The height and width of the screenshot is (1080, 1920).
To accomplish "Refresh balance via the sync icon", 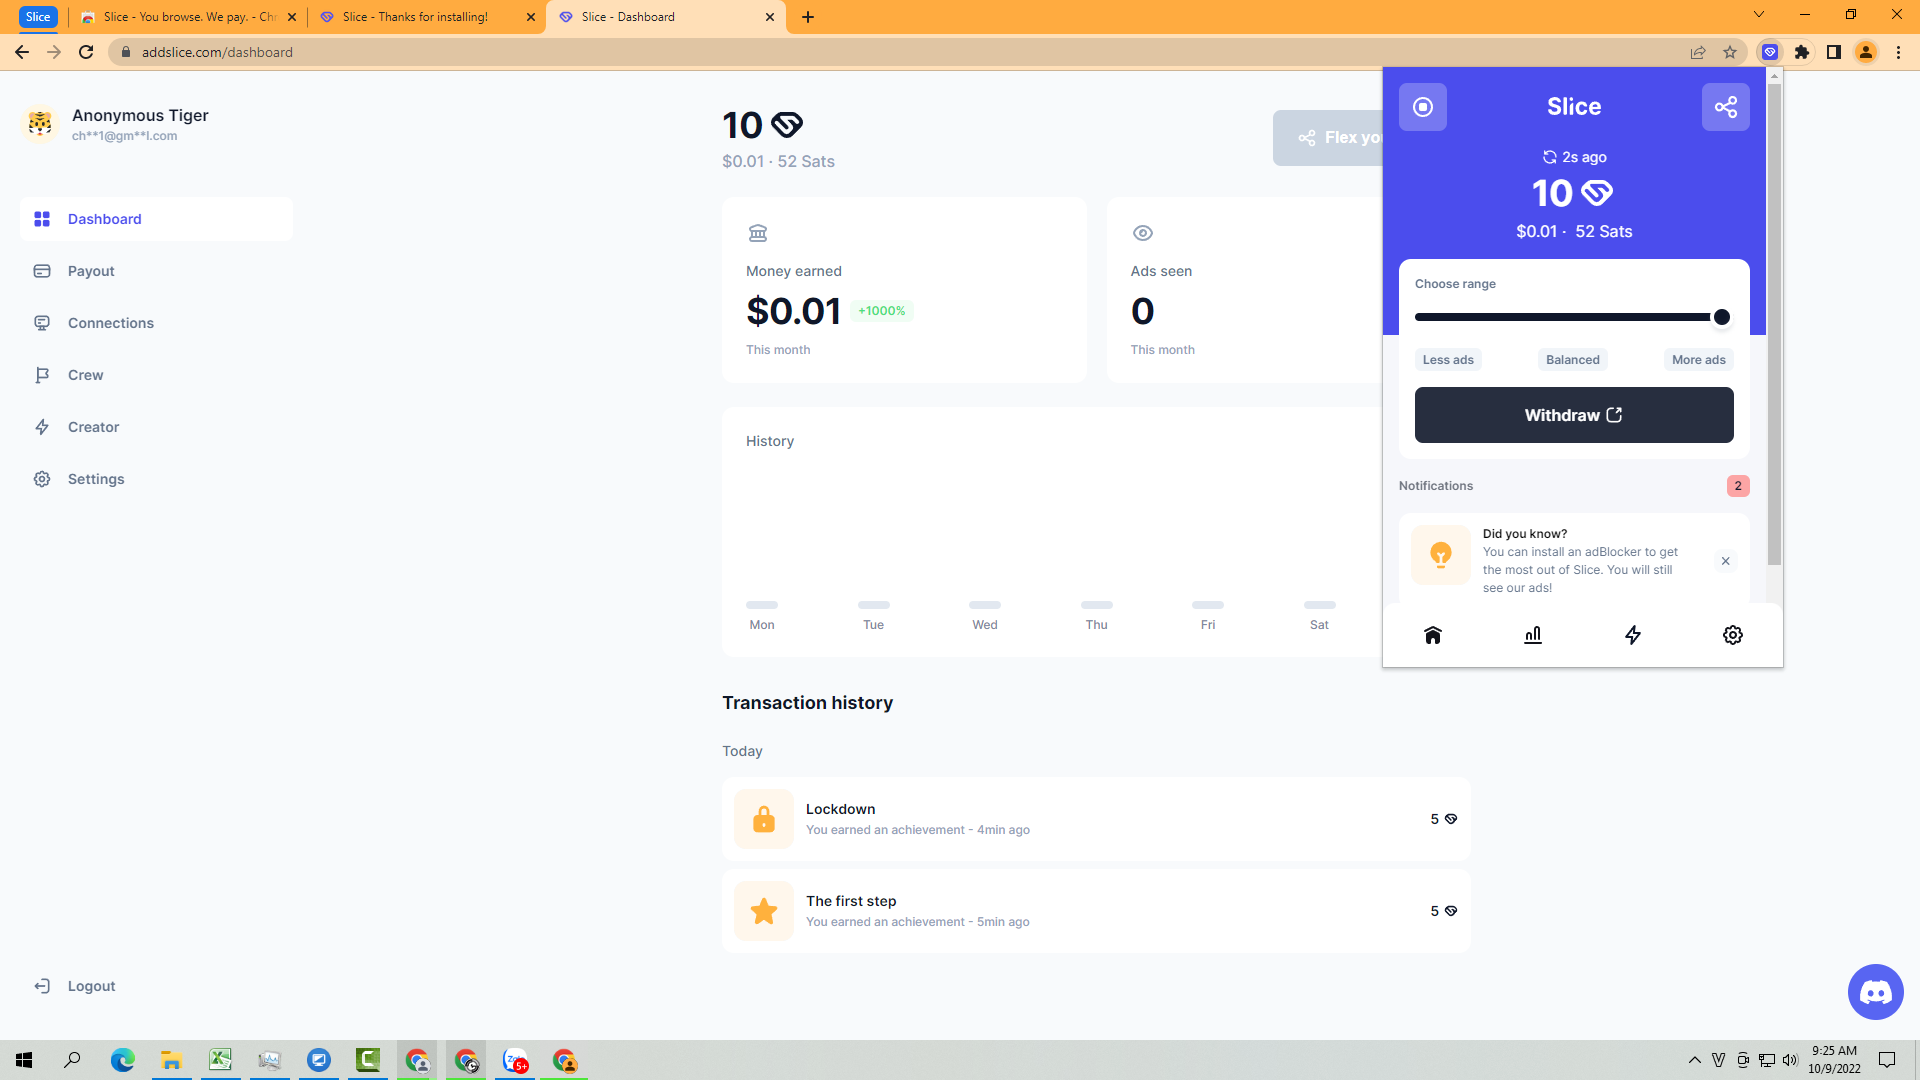I will click(x=1549, y=157).
